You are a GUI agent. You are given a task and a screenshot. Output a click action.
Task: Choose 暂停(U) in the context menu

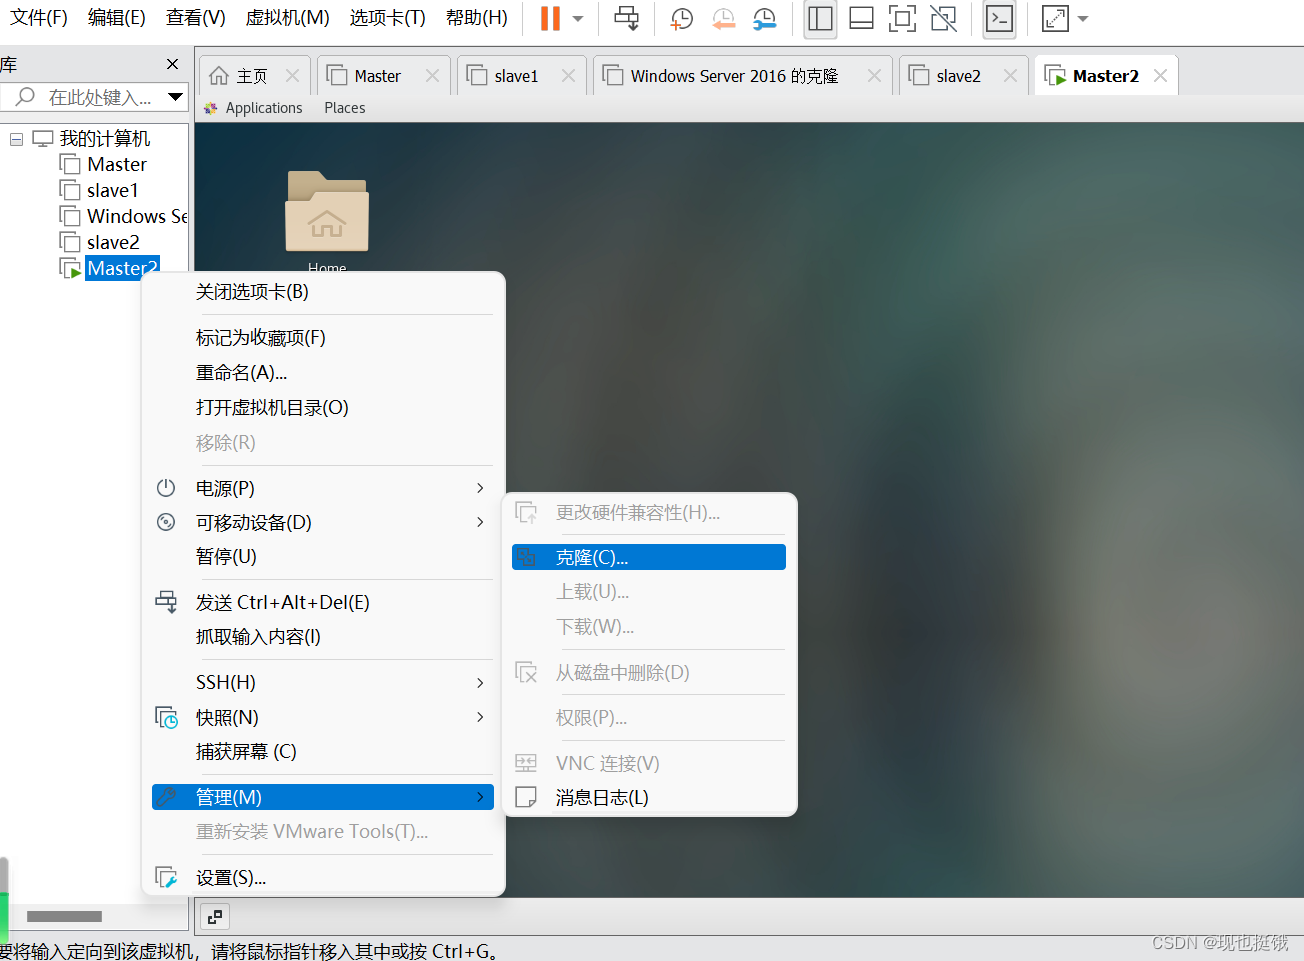323,556
